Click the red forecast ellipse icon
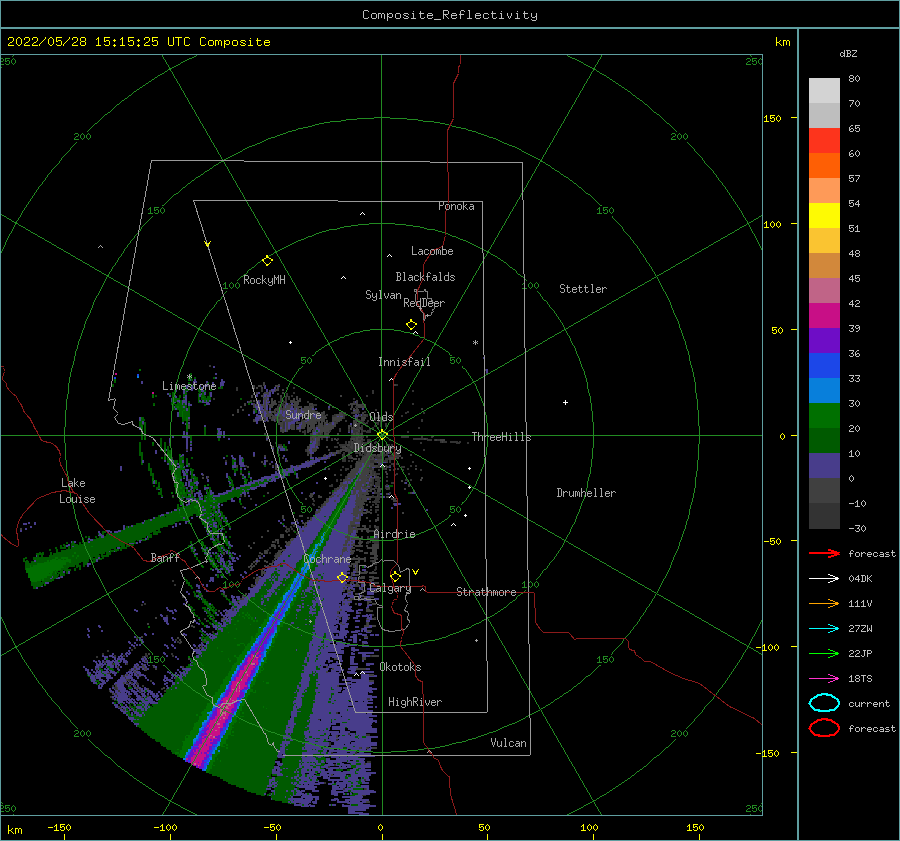Image resolution: width=900 pixels, height=841 pixels. 824,728
